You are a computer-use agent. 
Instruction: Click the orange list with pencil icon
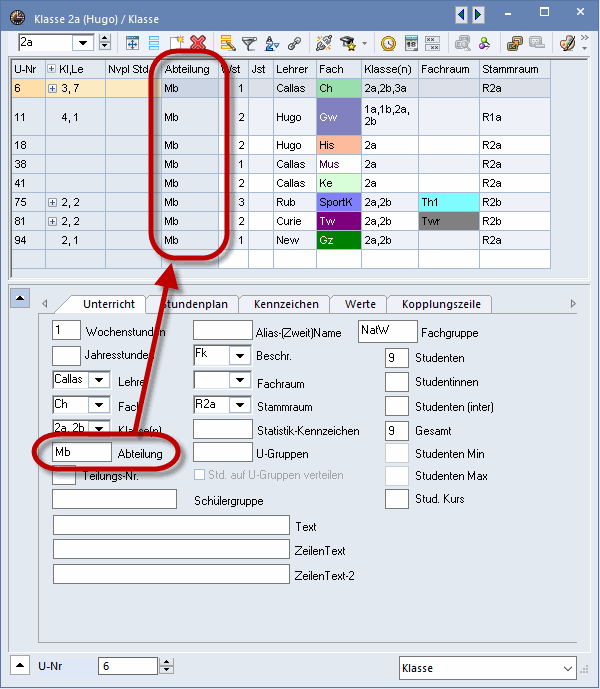click(x=228, y=43)
